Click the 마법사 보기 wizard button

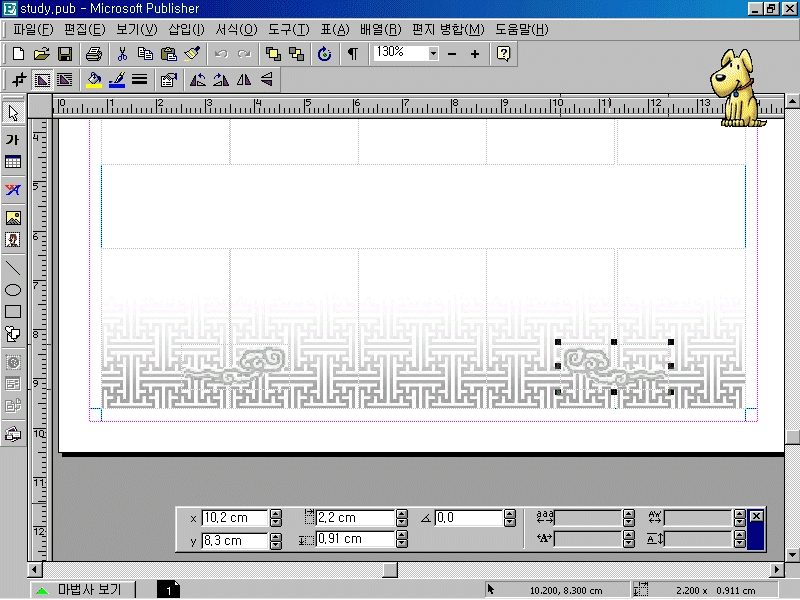click(x=82, y=590)
